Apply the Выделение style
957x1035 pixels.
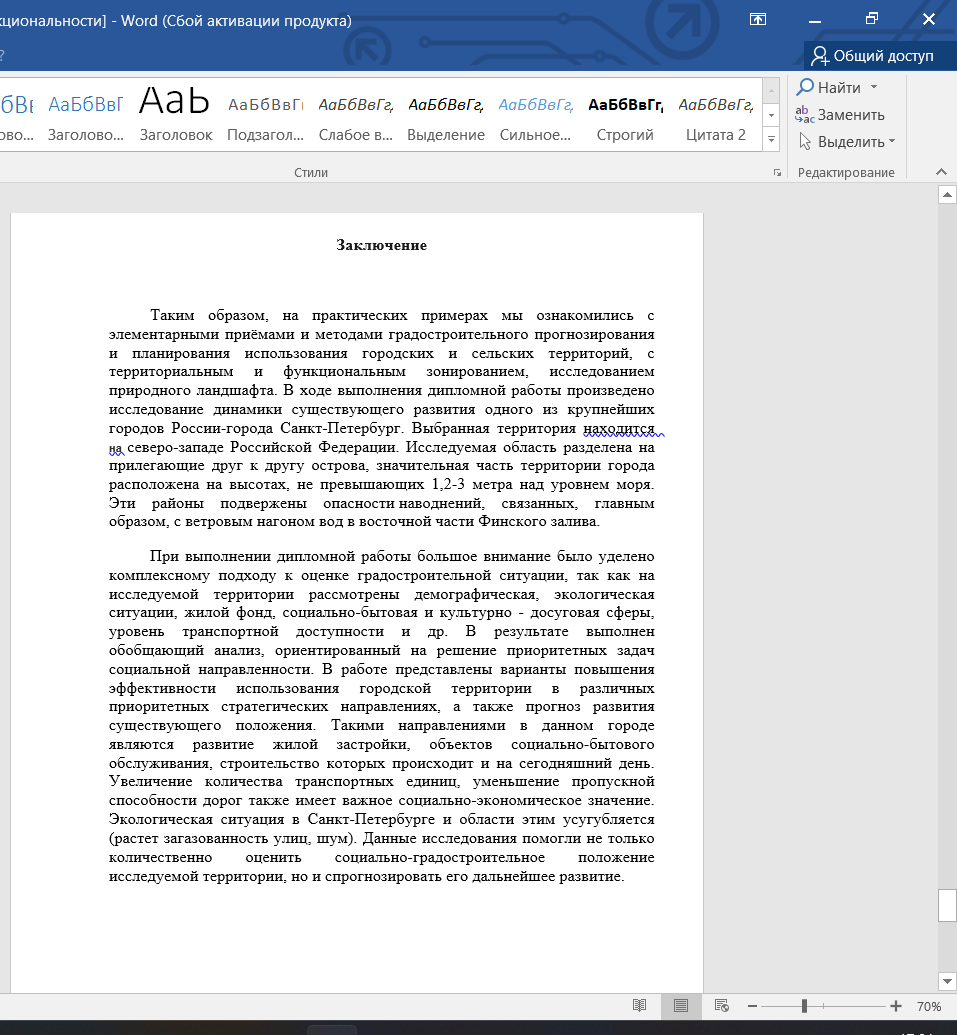tap(445, 116)
